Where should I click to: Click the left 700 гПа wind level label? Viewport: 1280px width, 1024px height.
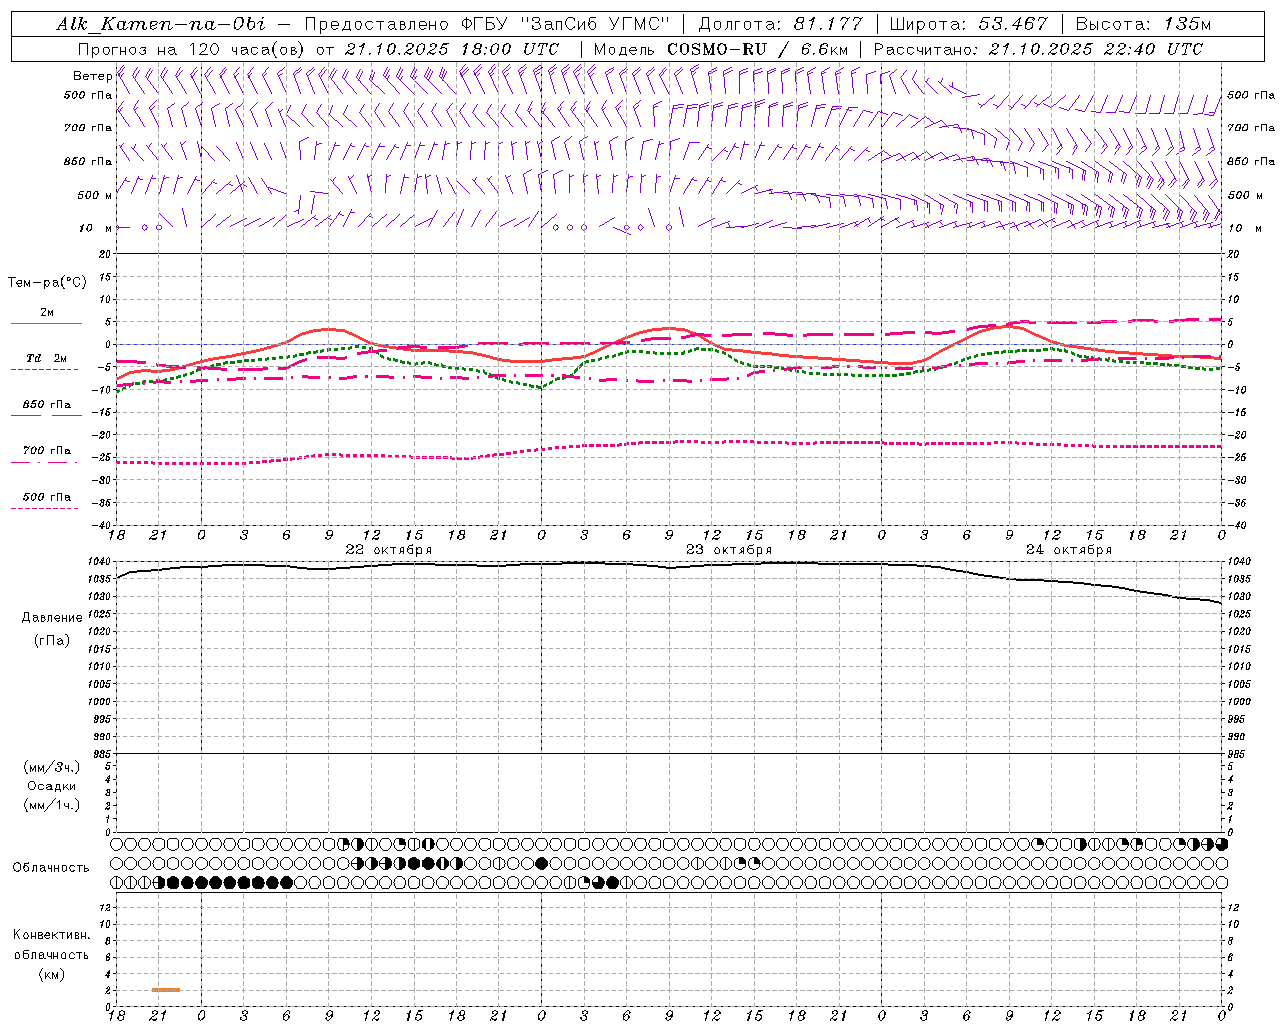(x=88, y=128)
